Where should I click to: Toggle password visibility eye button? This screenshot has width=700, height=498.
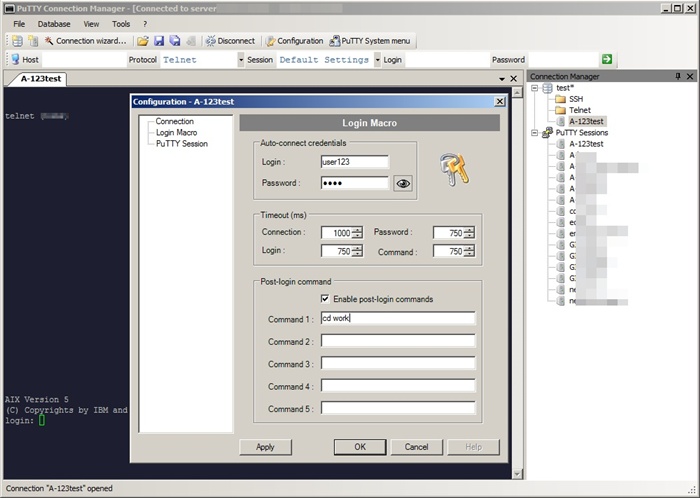tap(403, 183)
